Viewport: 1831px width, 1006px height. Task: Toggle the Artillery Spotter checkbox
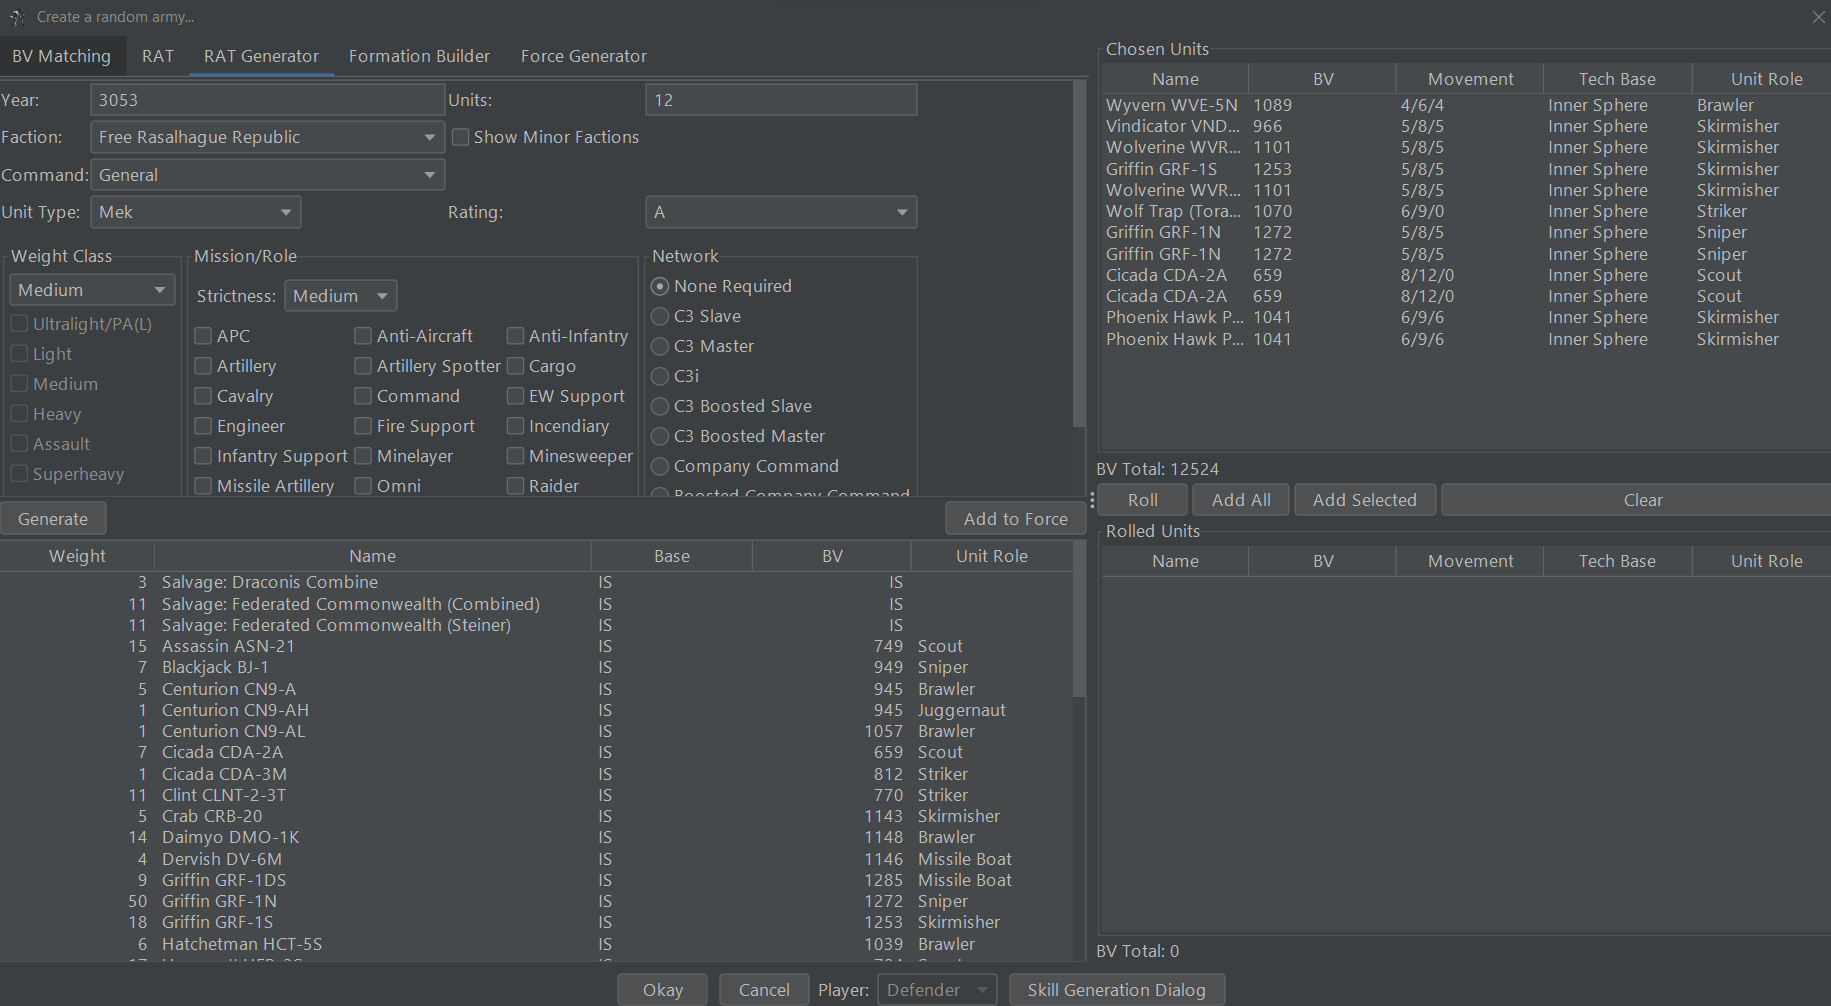tap(364, 366)
